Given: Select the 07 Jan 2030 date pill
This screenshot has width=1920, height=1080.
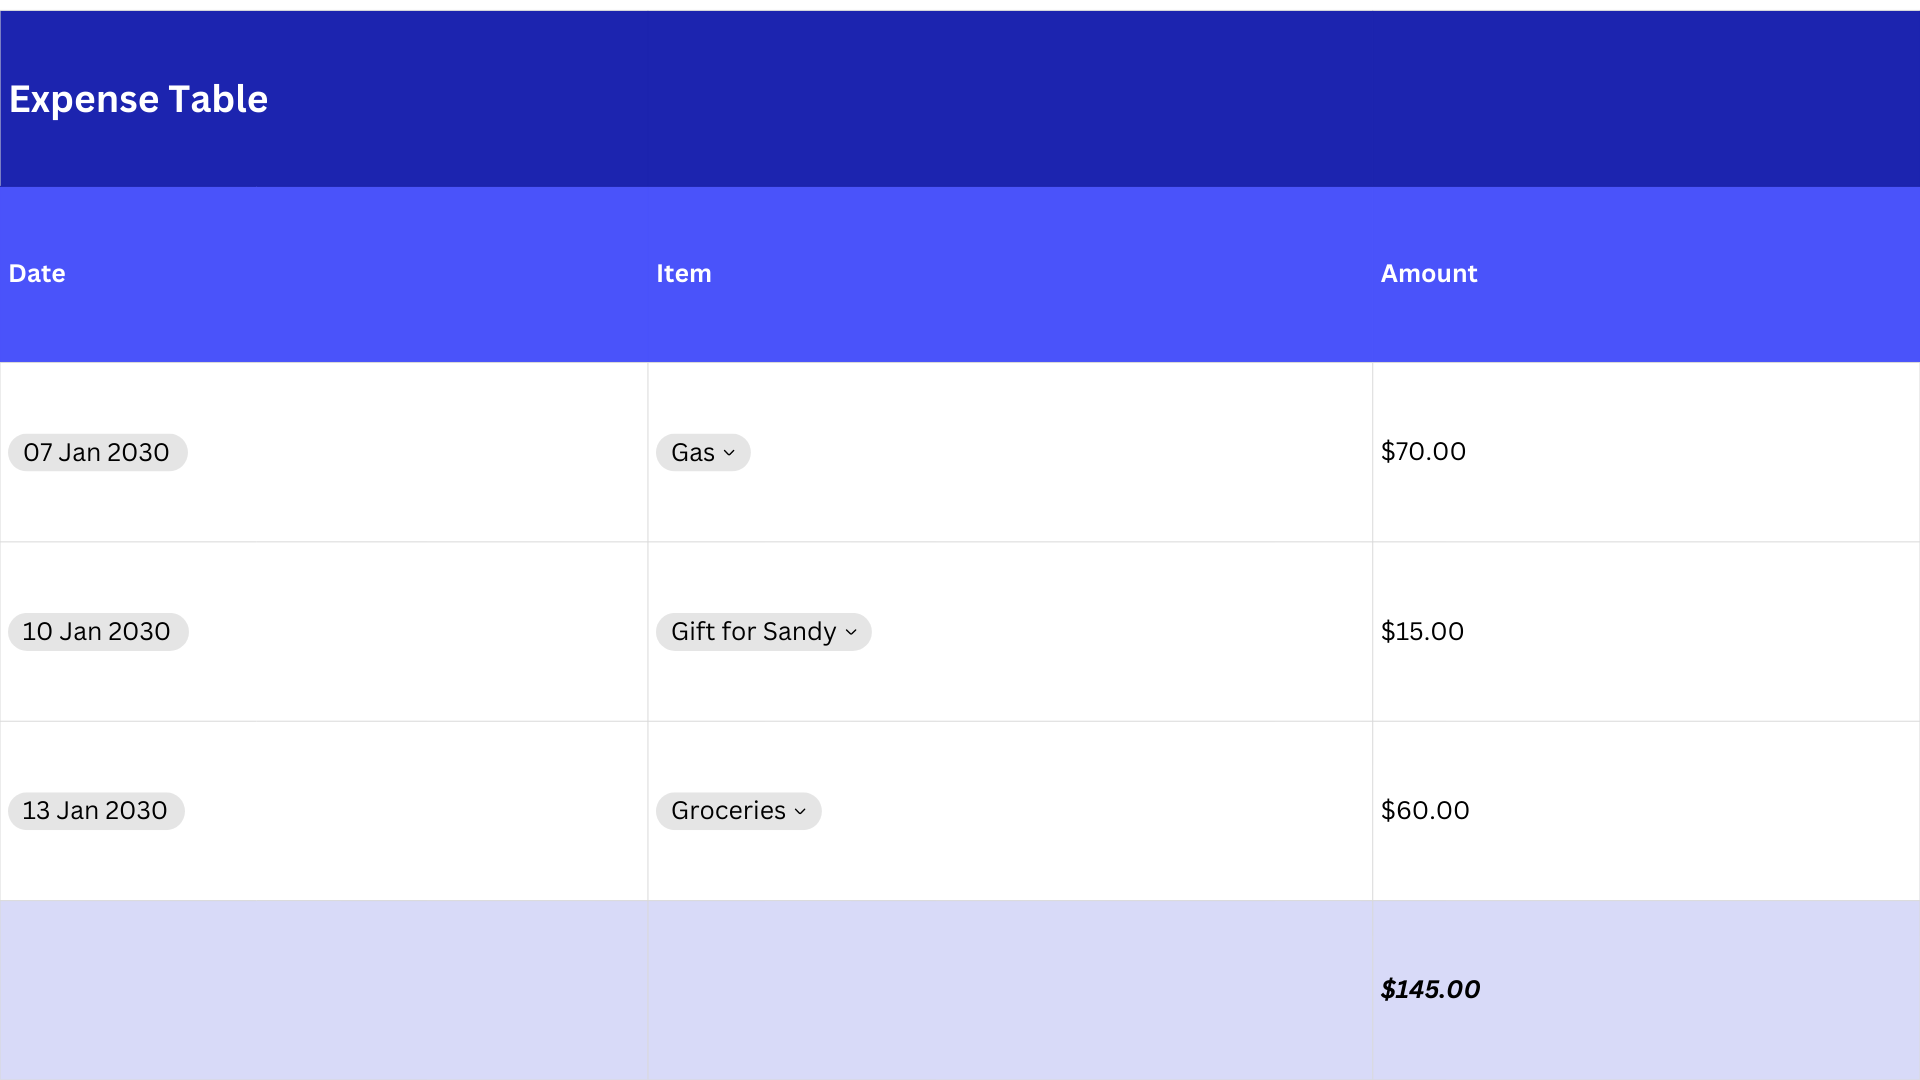Looking at the screenshot, I should [97, 452].
